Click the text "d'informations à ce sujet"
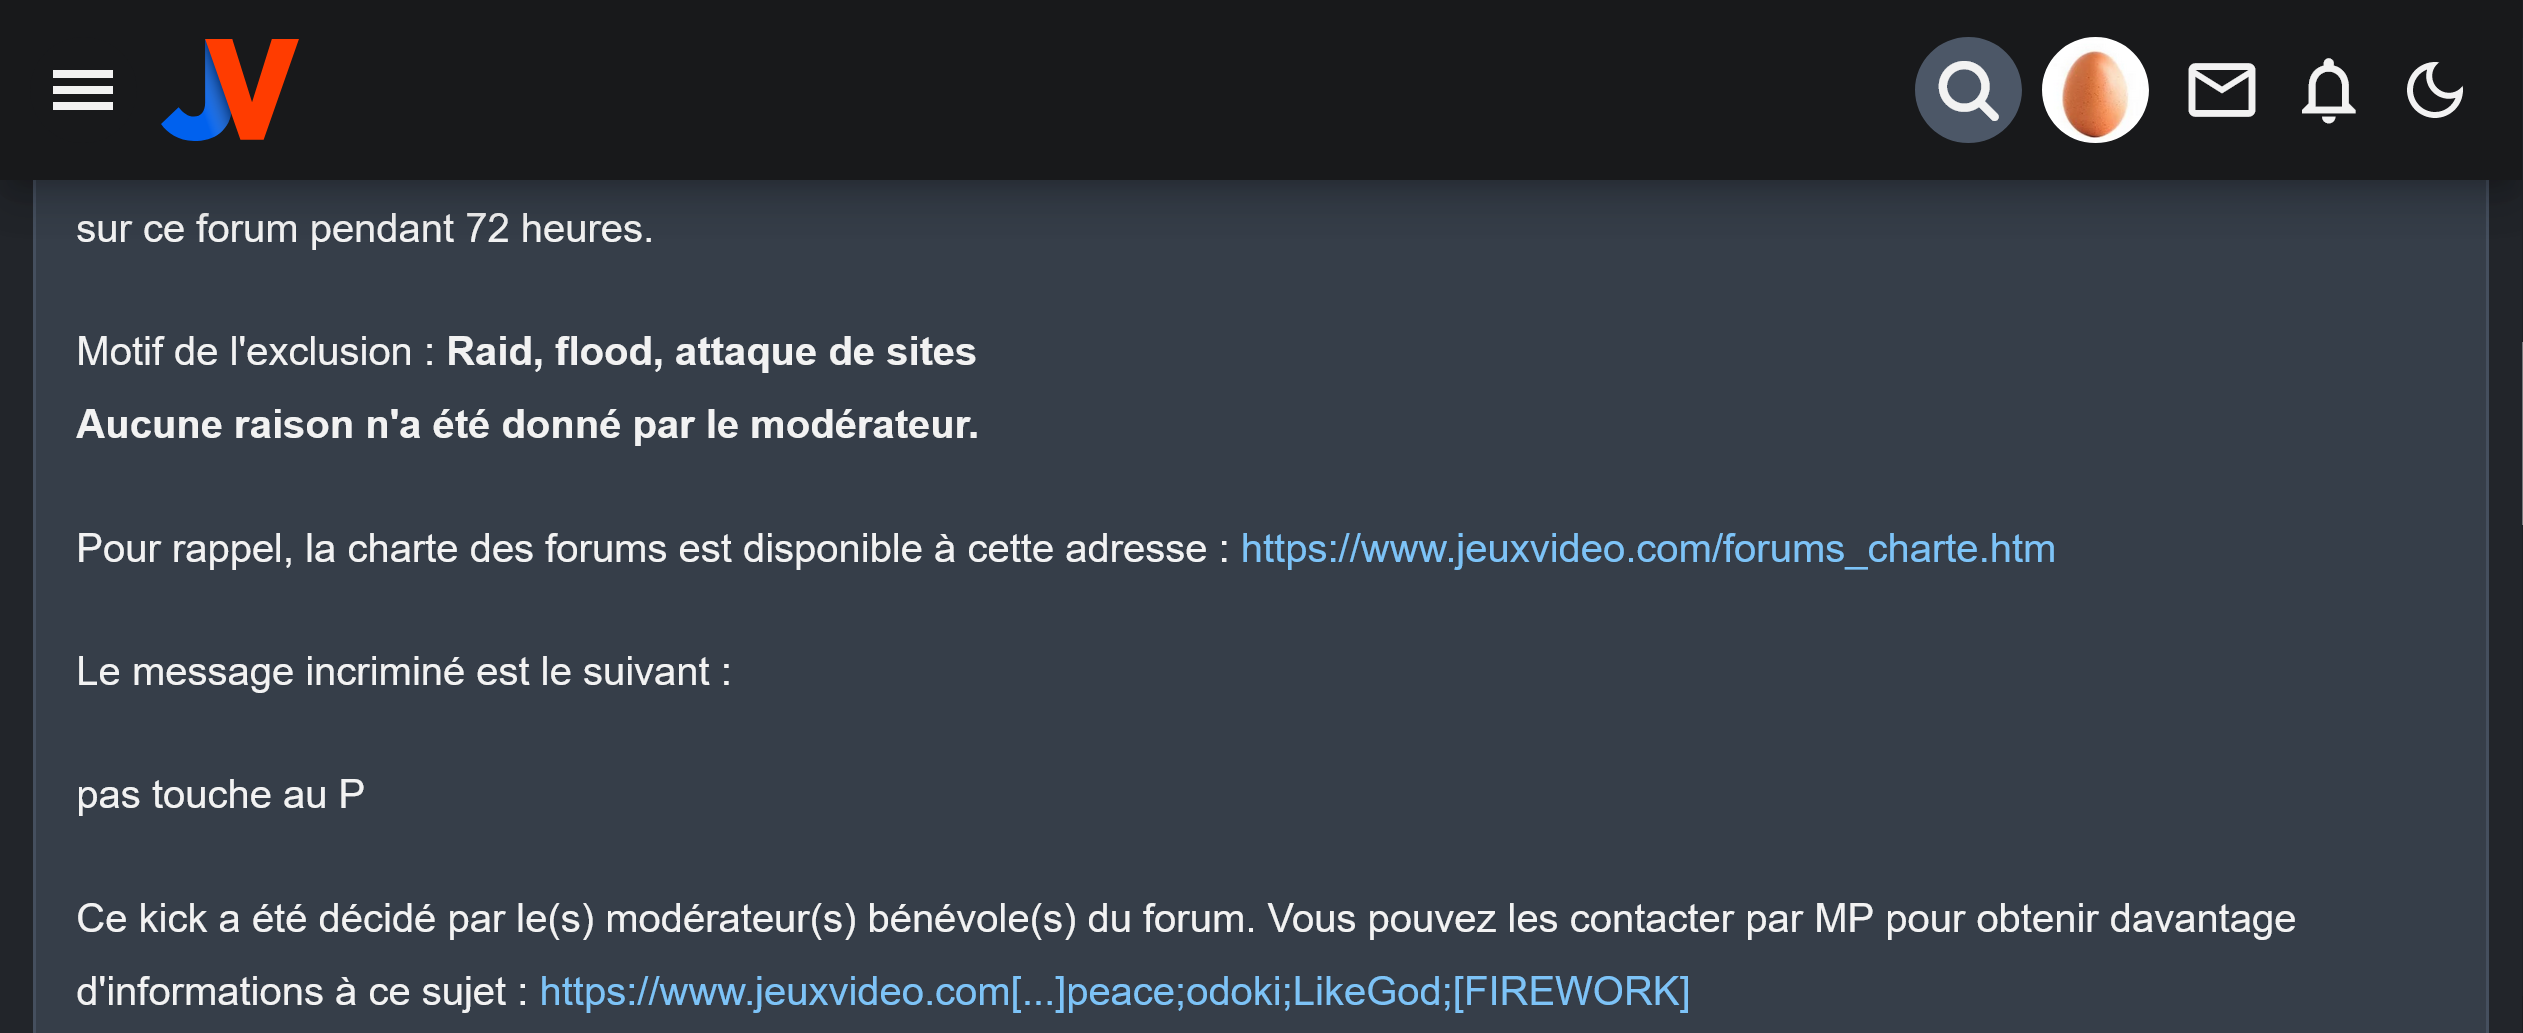The image size is (2523, 1033). [291, 992]
